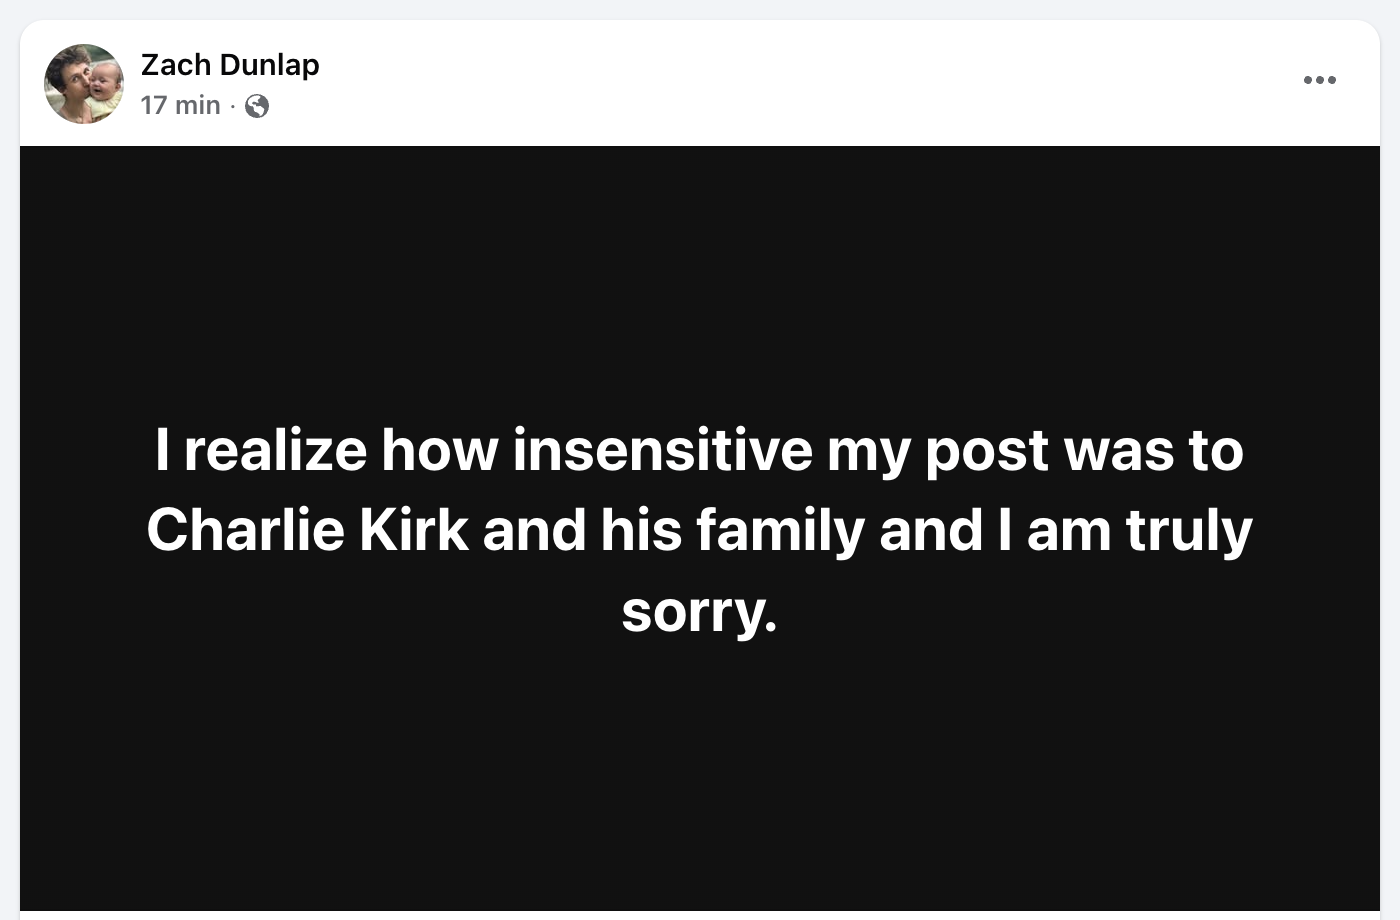Open the post options three-dot menu
Screen dimensions: 1400x920
pyautogui.click(x=1319, y=80)
